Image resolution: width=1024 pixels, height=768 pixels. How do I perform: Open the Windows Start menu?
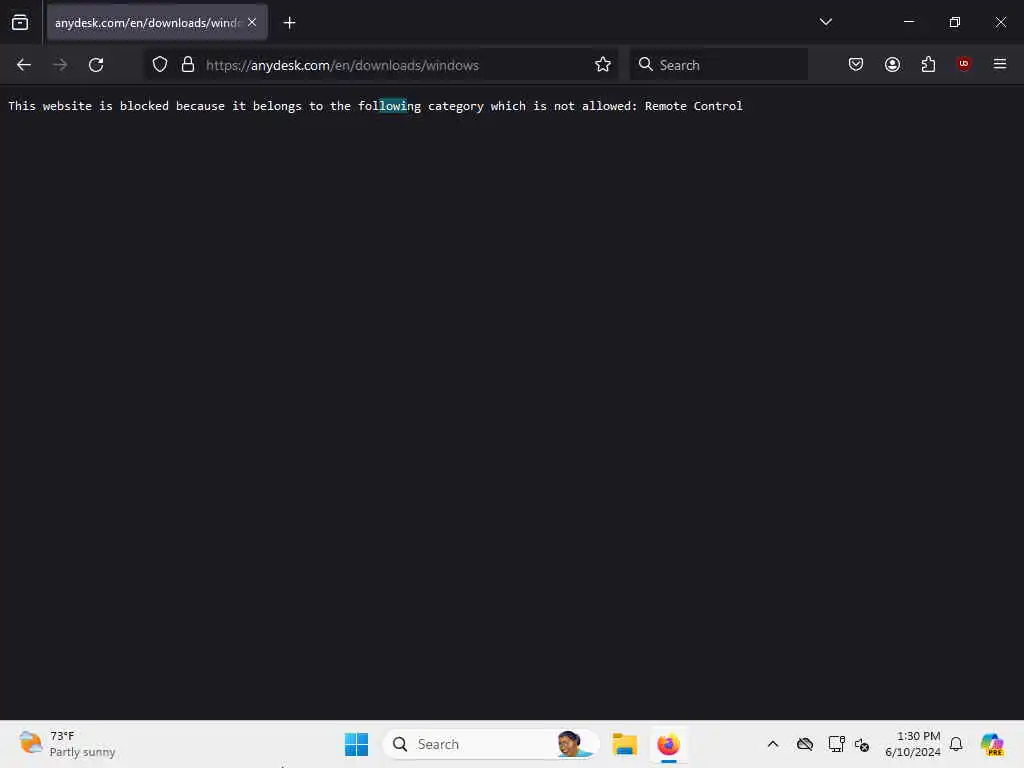pos(357,744)
